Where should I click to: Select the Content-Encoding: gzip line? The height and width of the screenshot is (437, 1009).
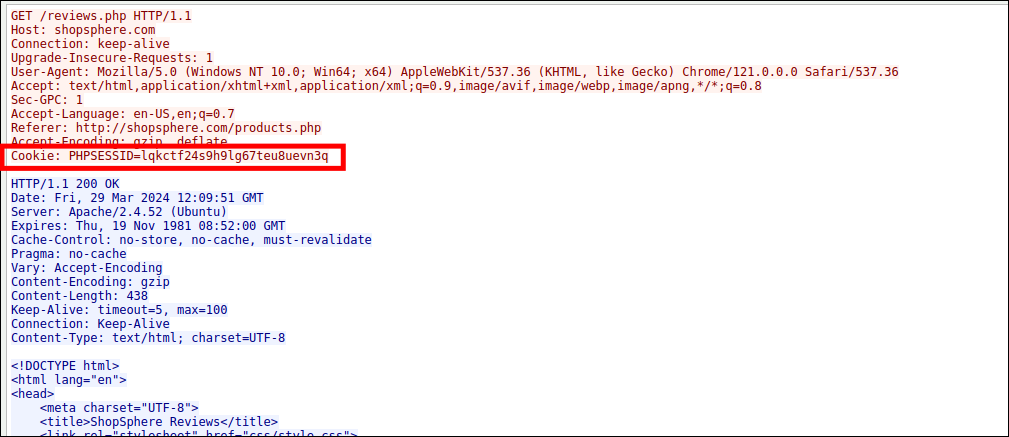pos(90,282)
